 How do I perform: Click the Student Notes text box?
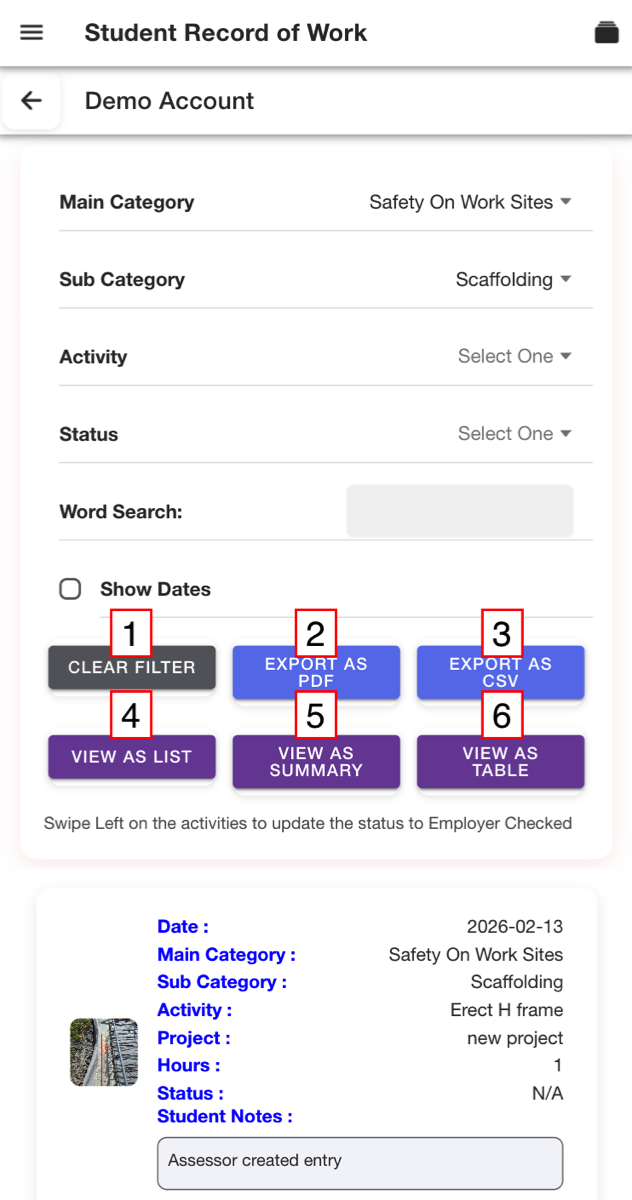(x=360, y=1162)
